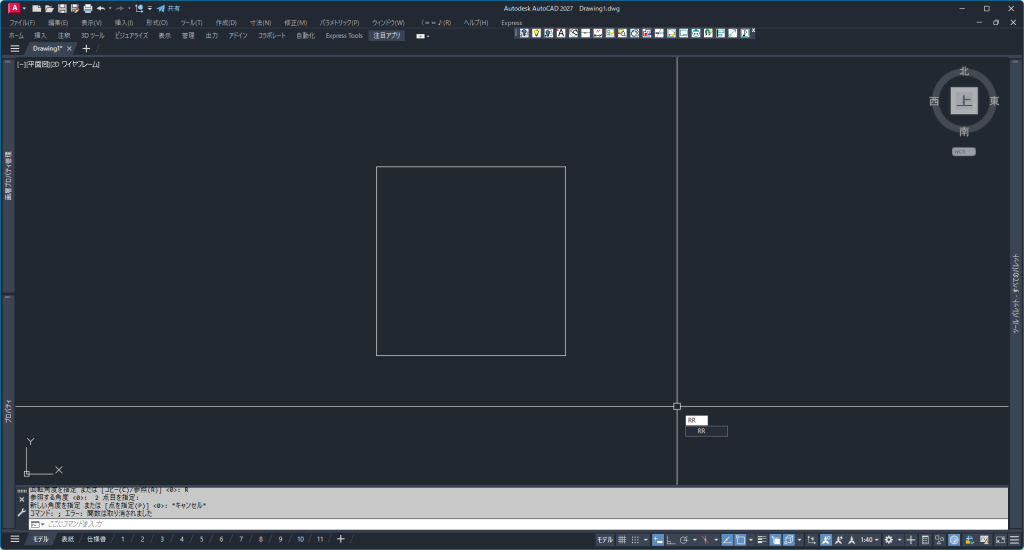The image size is (1024, 550).
Task: Click the Undo arrow icon
Action: pos(101,8)
